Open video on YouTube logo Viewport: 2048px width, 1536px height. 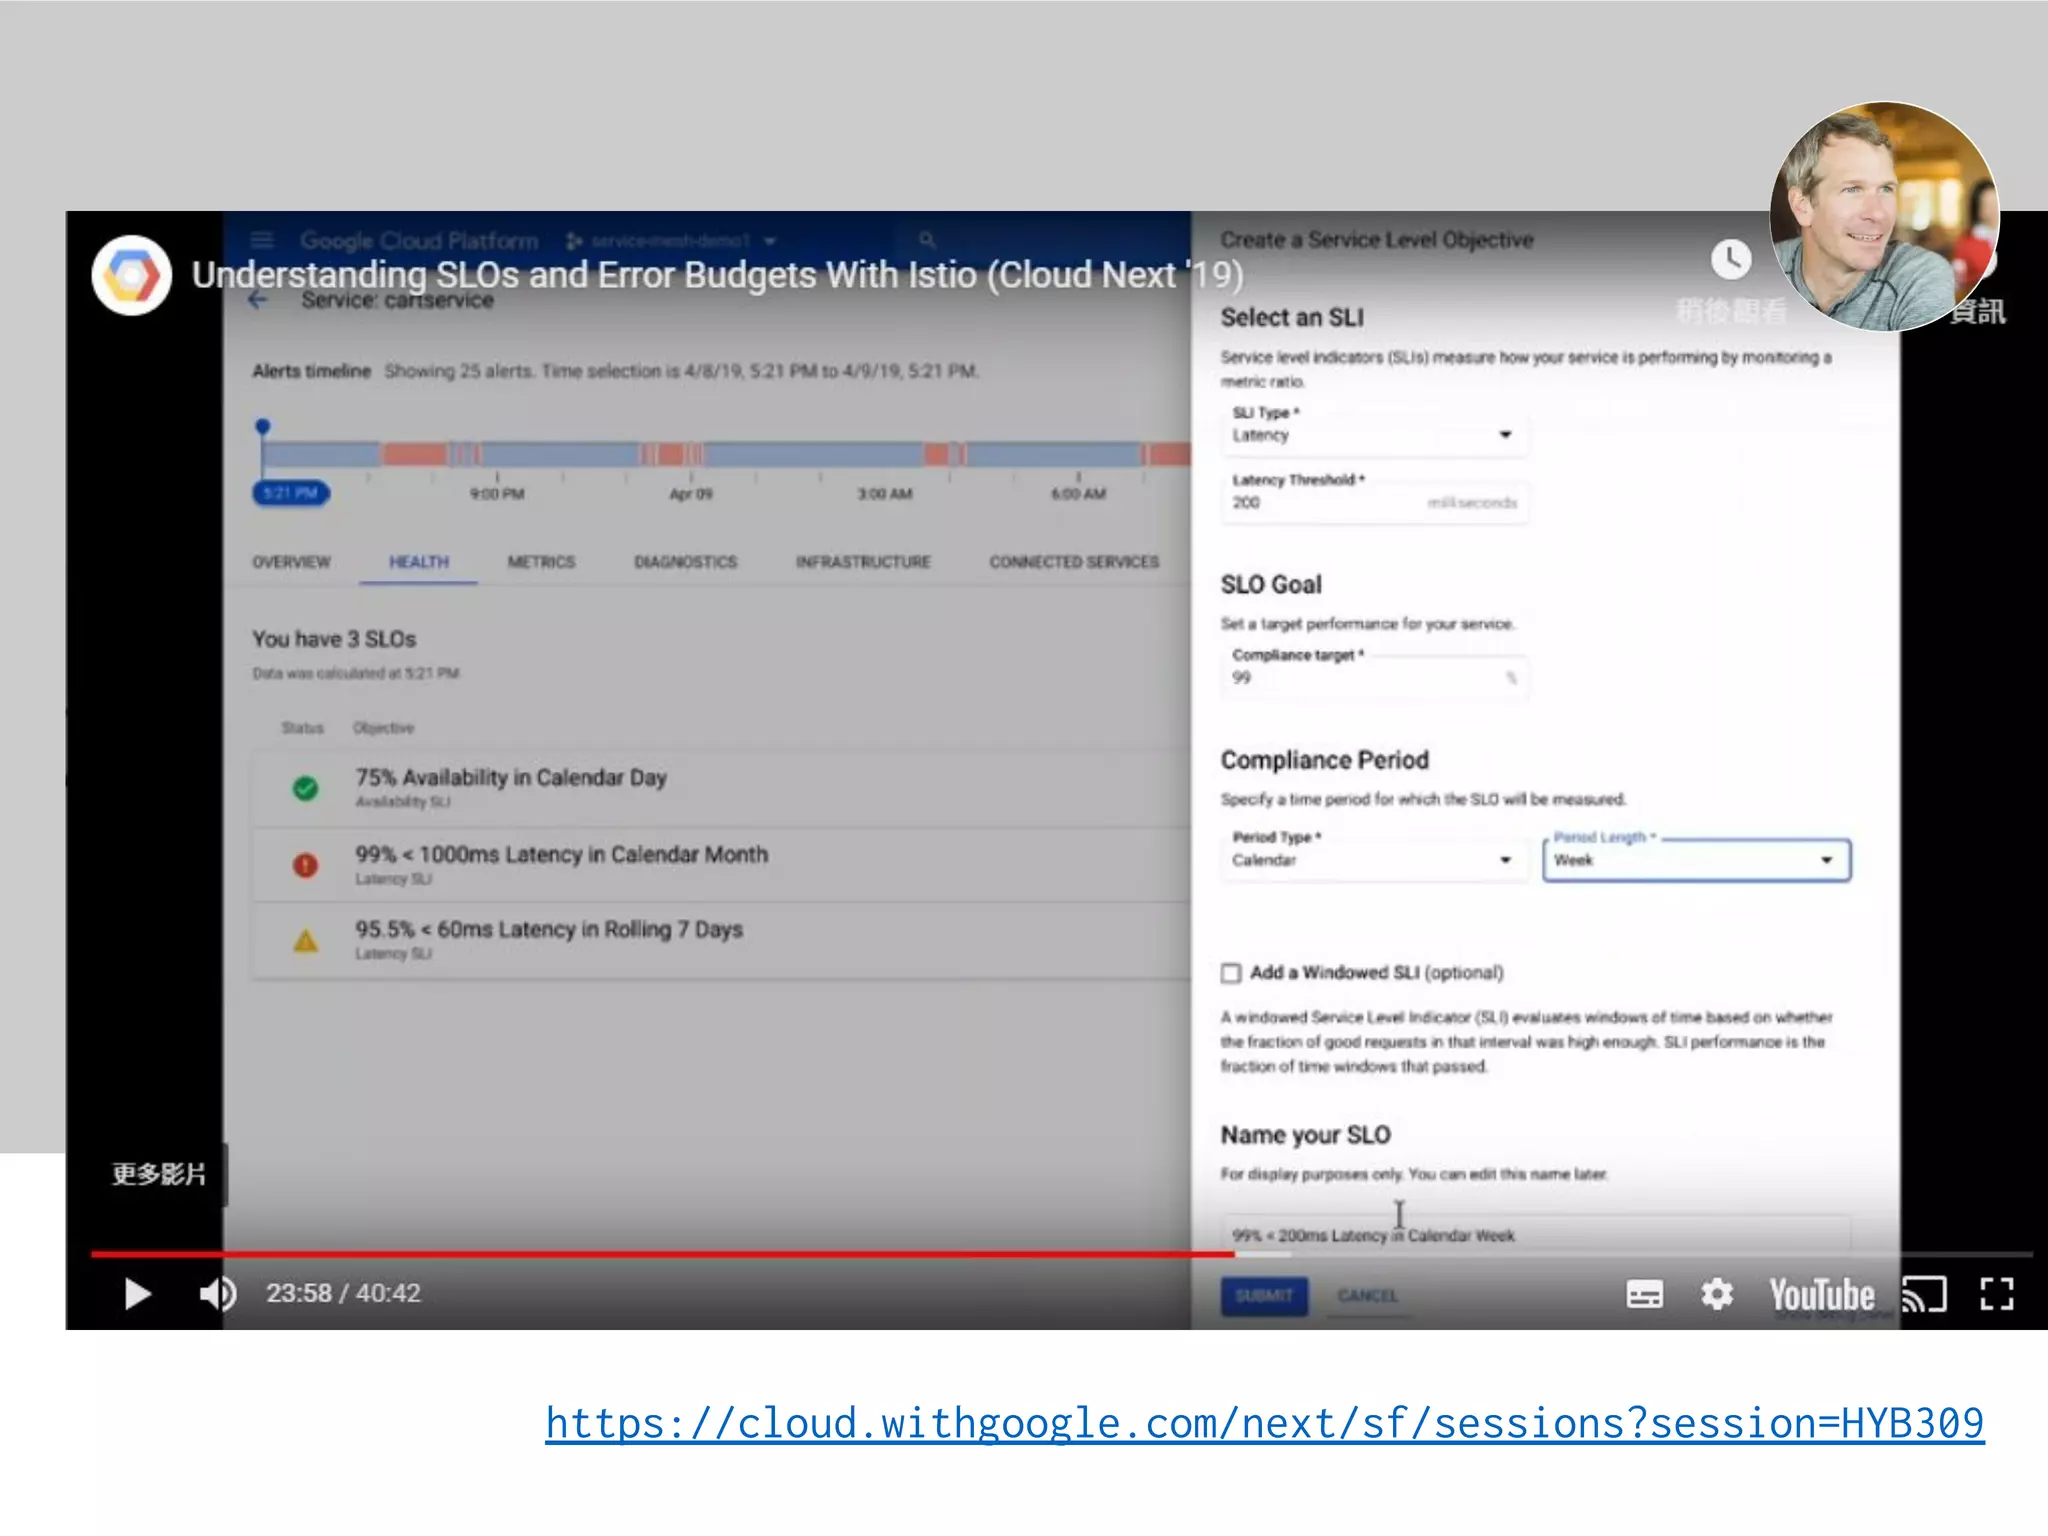pos(1822,1294)
